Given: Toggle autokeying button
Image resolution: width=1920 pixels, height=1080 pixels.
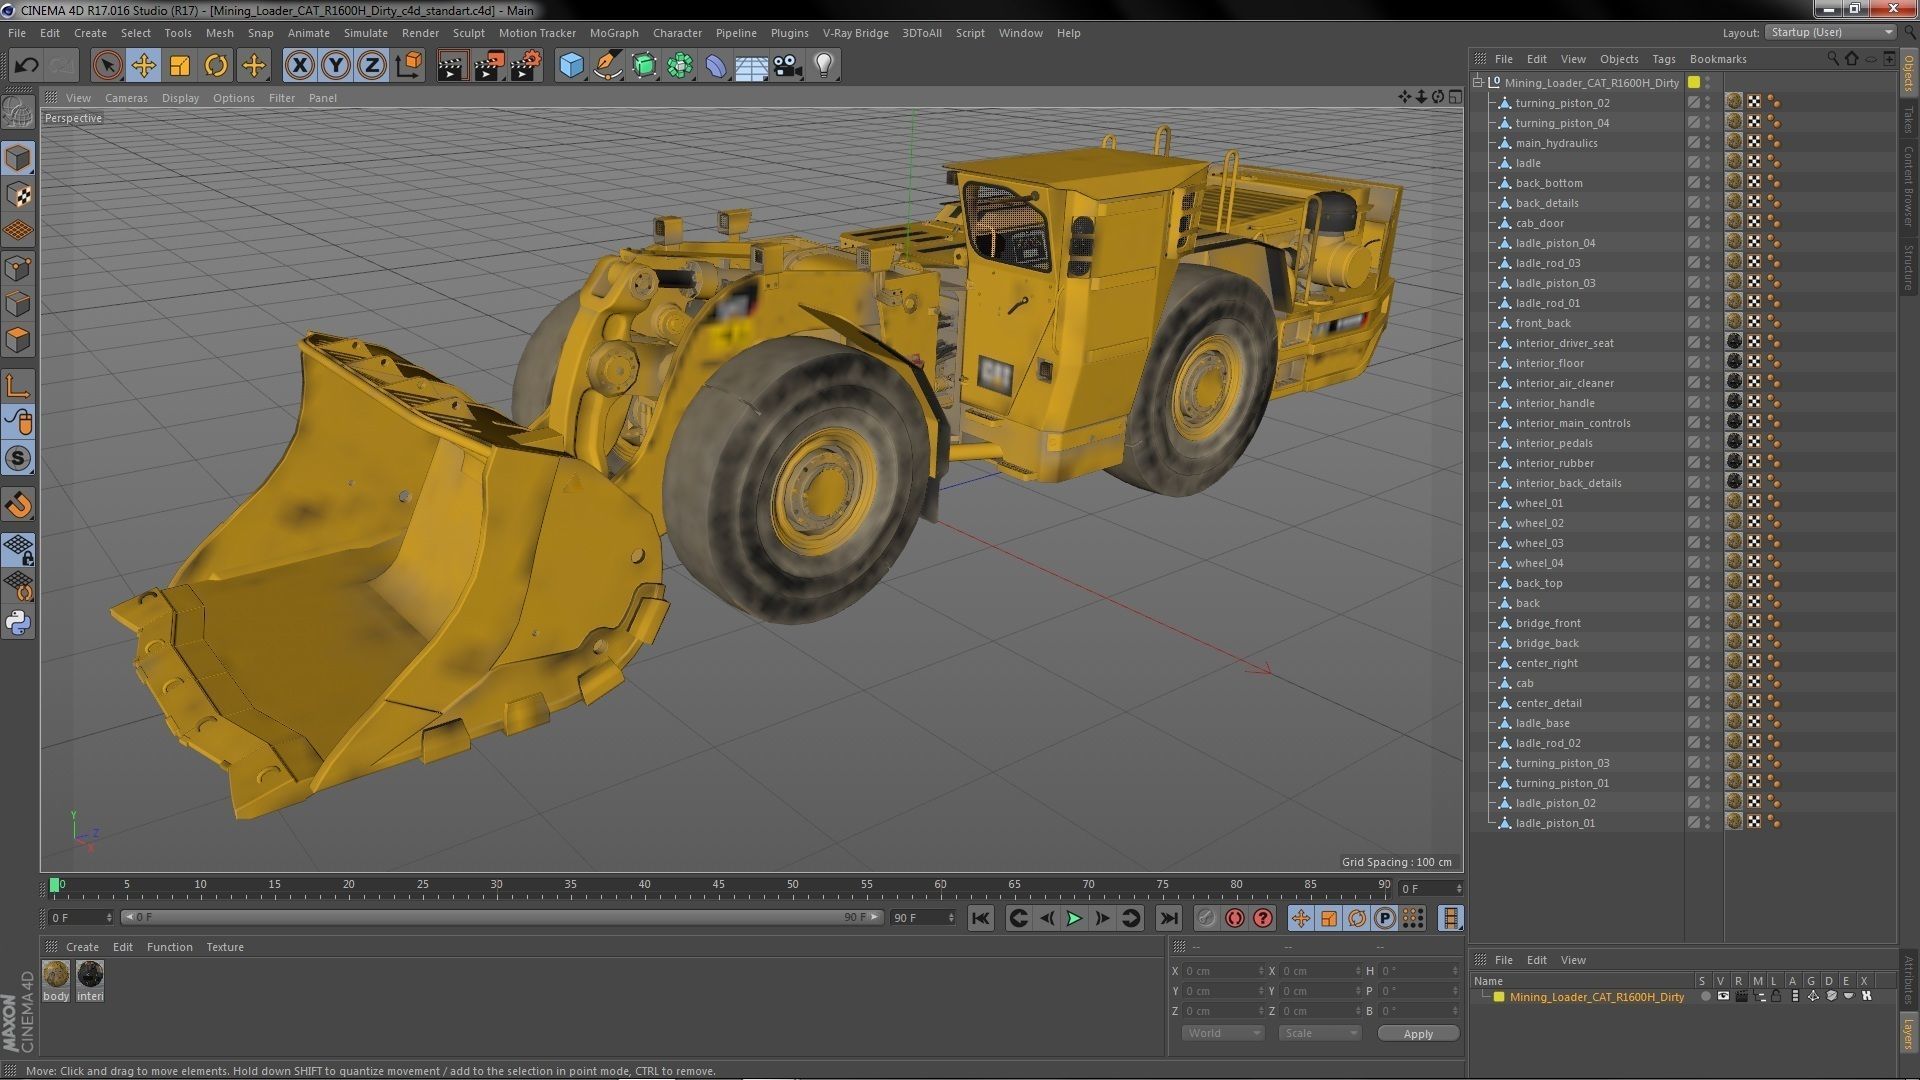Looking at the screenshot, I should pos(1235,918).
